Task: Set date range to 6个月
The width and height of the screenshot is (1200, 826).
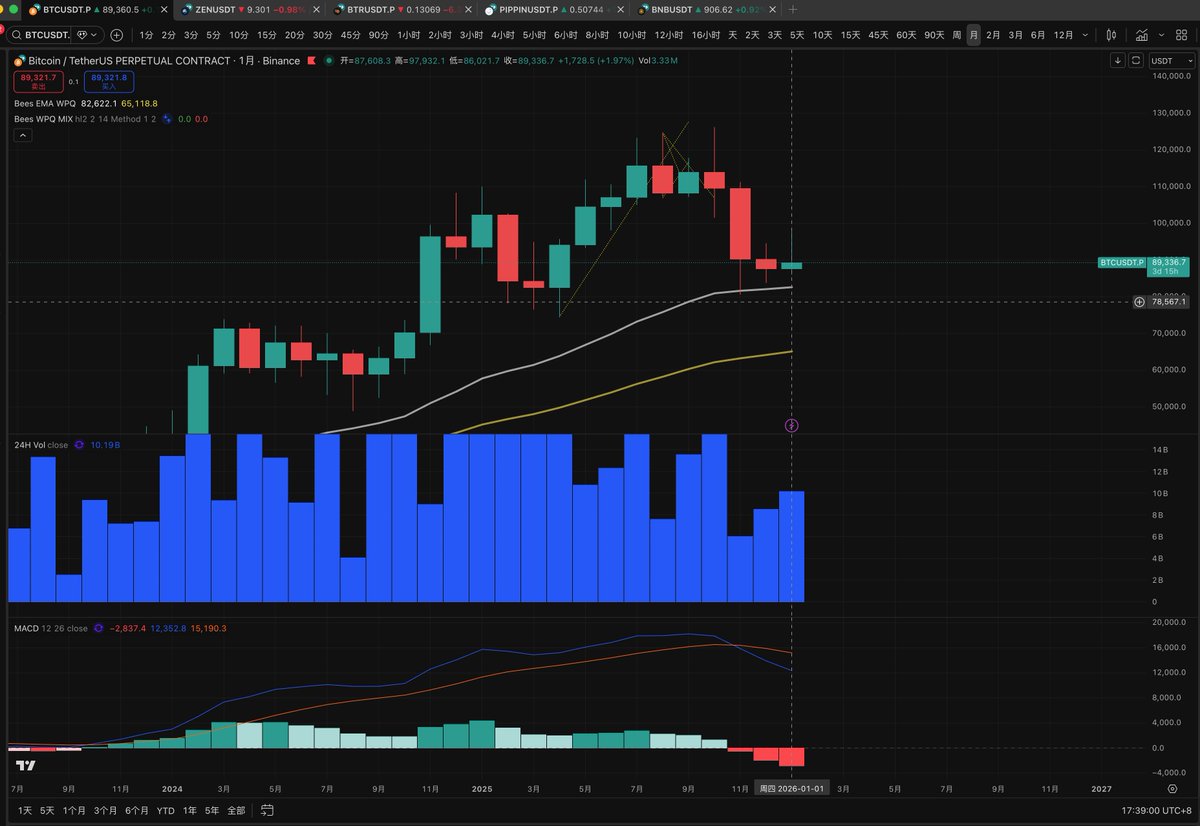Action: point(137,810)
